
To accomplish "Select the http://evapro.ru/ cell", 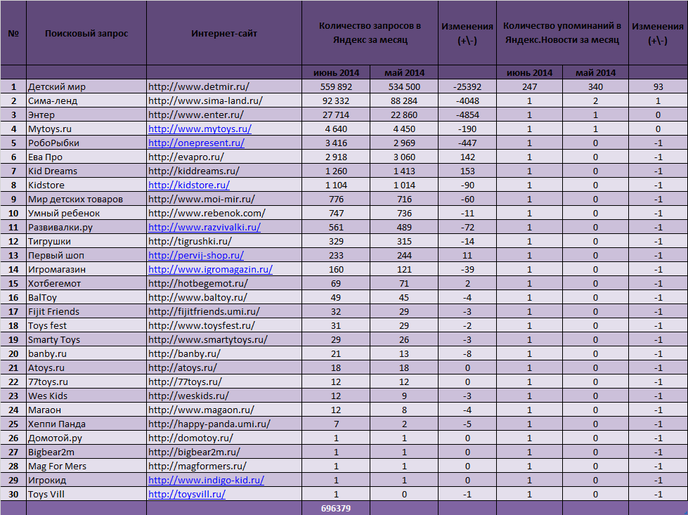I will click(x=224, y=157).
